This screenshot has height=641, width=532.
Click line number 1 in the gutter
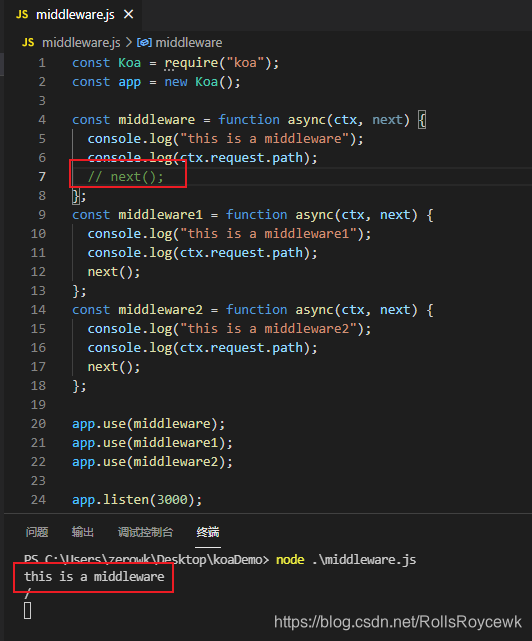click(x=42, y=63)
